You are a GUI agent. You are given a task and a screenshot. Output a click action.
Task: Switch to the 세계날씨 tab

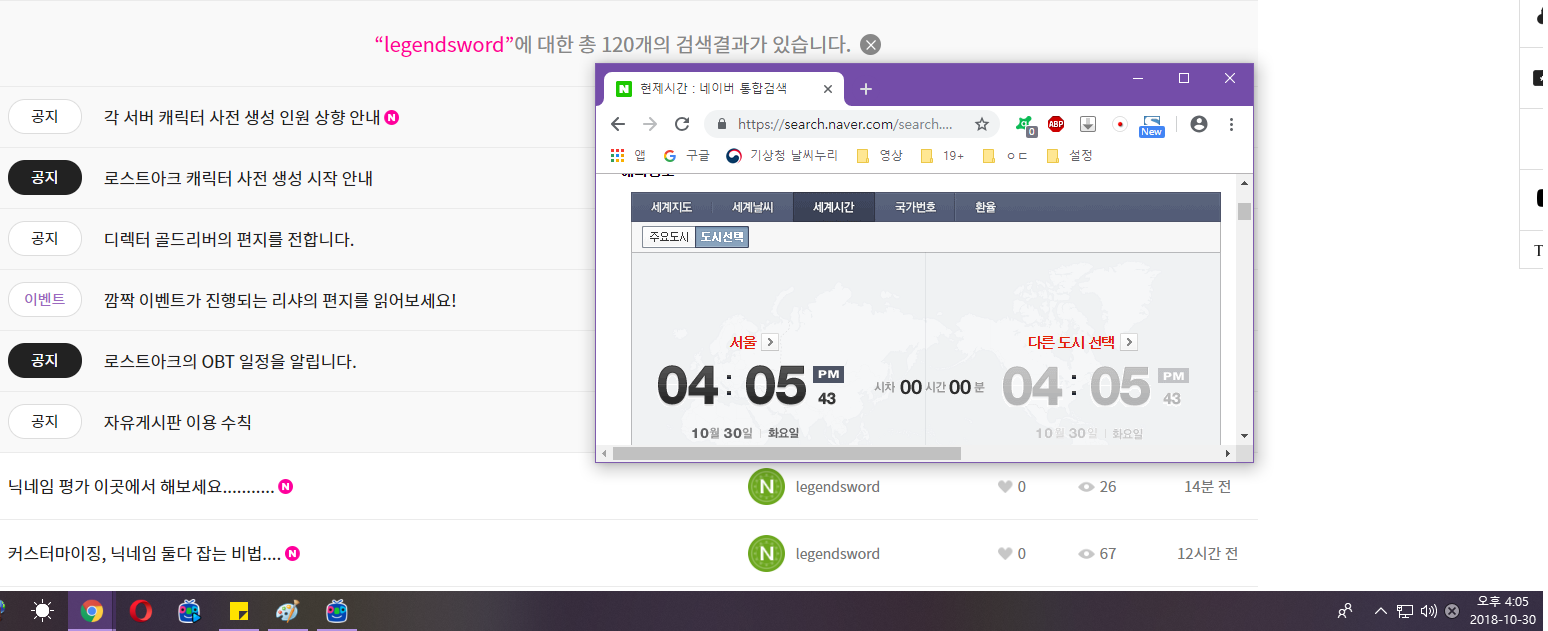point(752,207)
